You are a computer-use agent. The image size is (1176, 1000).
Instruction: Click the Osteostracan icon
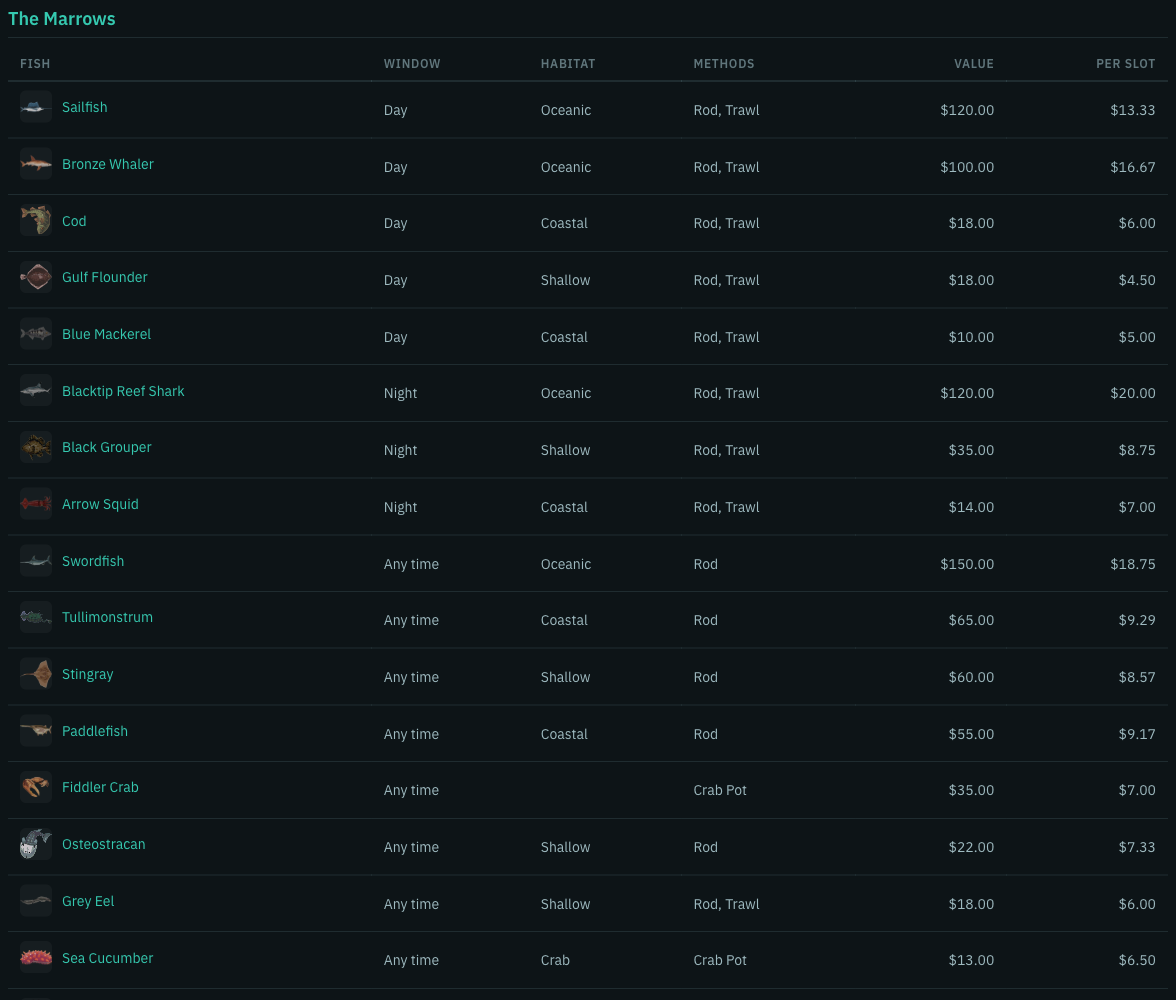tap(35, 844)
